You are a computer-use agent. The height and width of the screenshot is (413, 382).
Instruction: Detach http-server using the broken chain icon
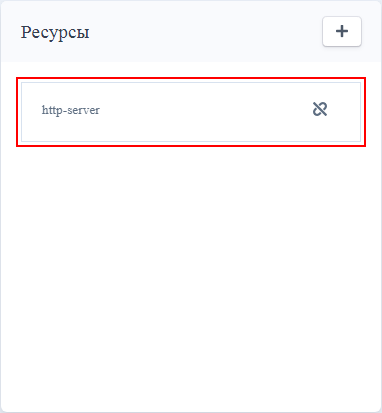click(x=320, y=109)
